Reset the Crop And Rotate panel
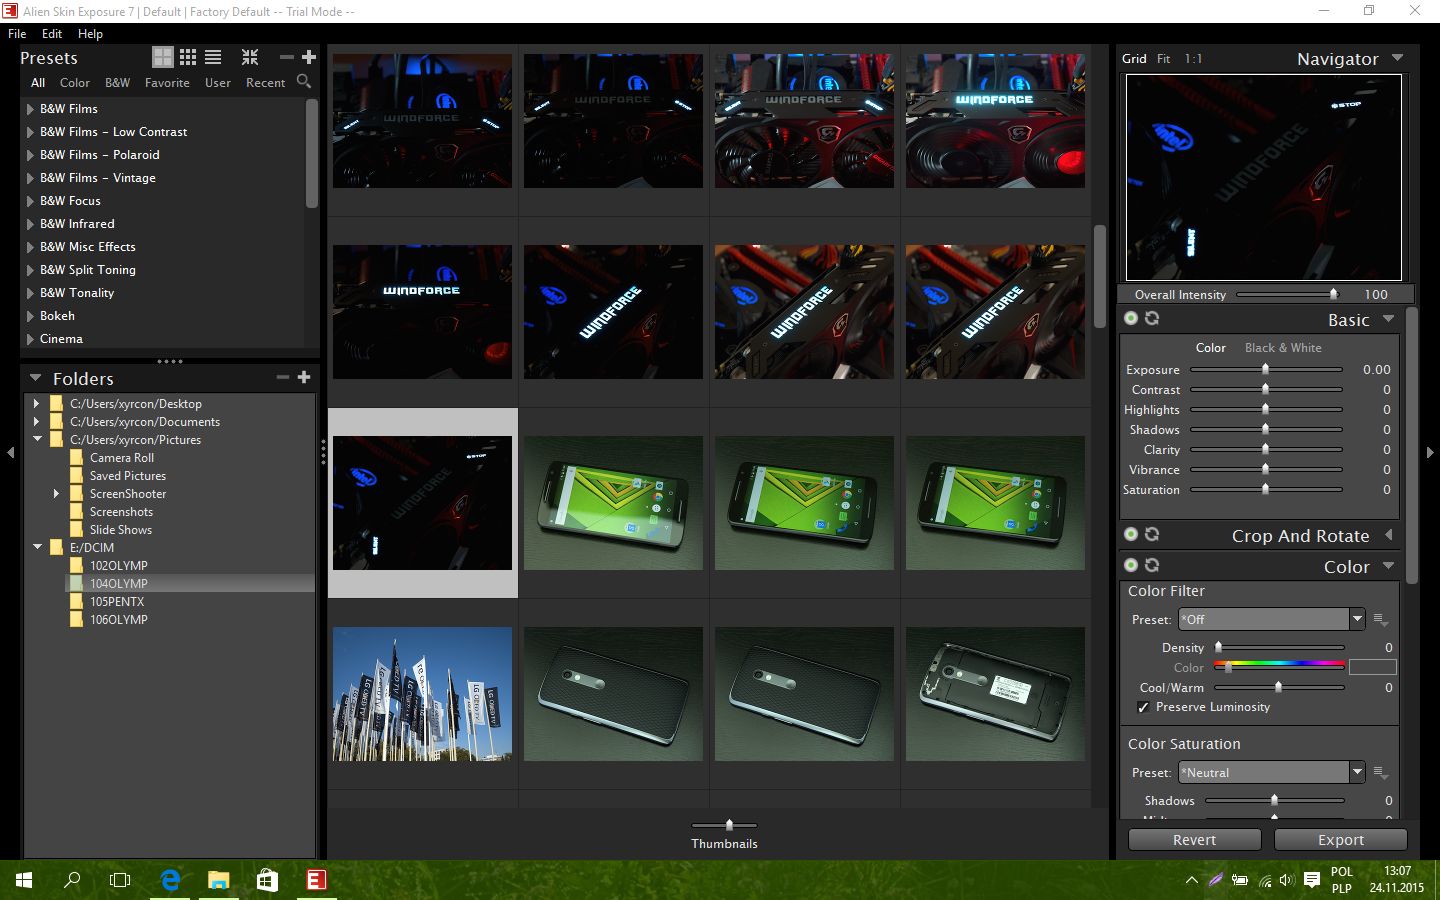This screenshot has width=1440, height=900. [x=1152, y=534]
